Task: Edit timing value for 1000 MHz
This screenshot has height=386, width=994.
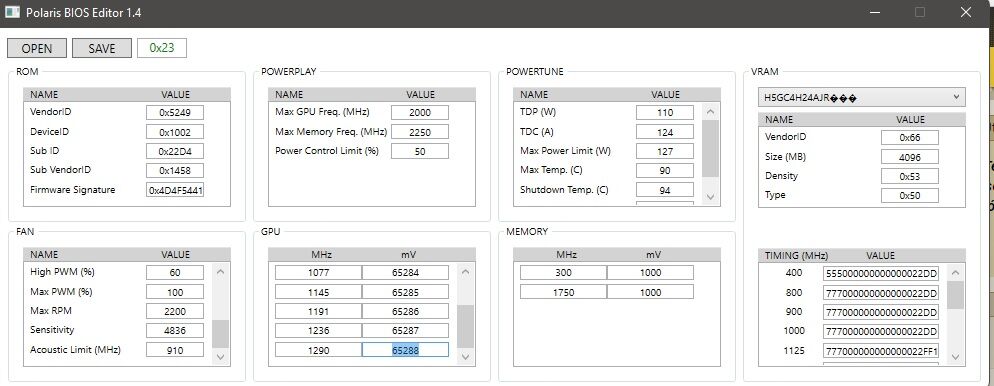Action: [x=881, y=331]
